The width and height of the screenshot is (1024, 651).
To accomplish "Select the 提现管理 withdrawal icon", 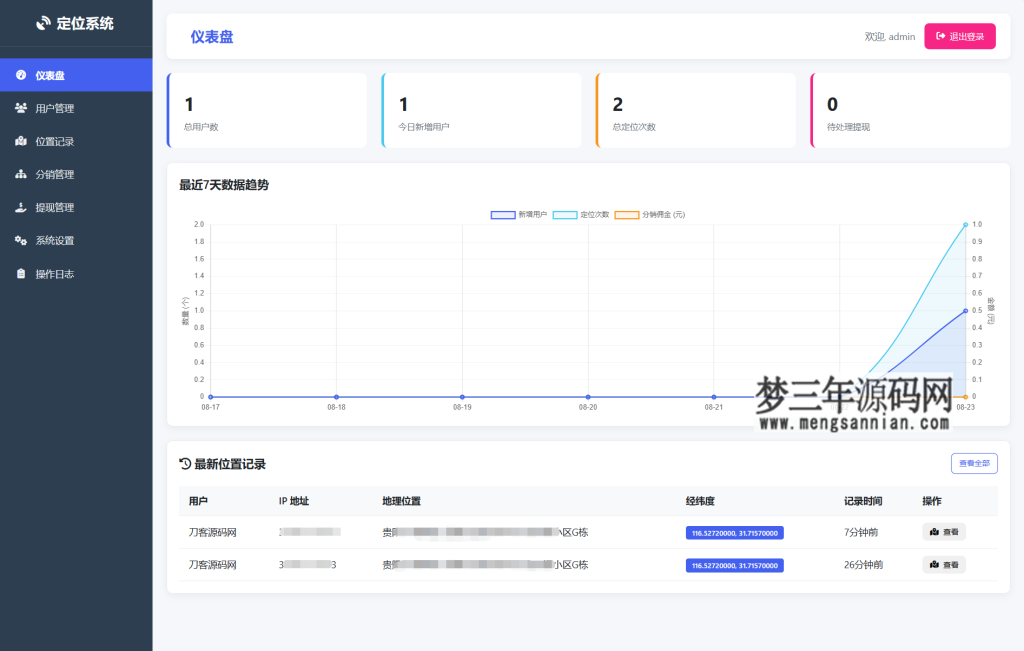I will (x=21, y=206).
